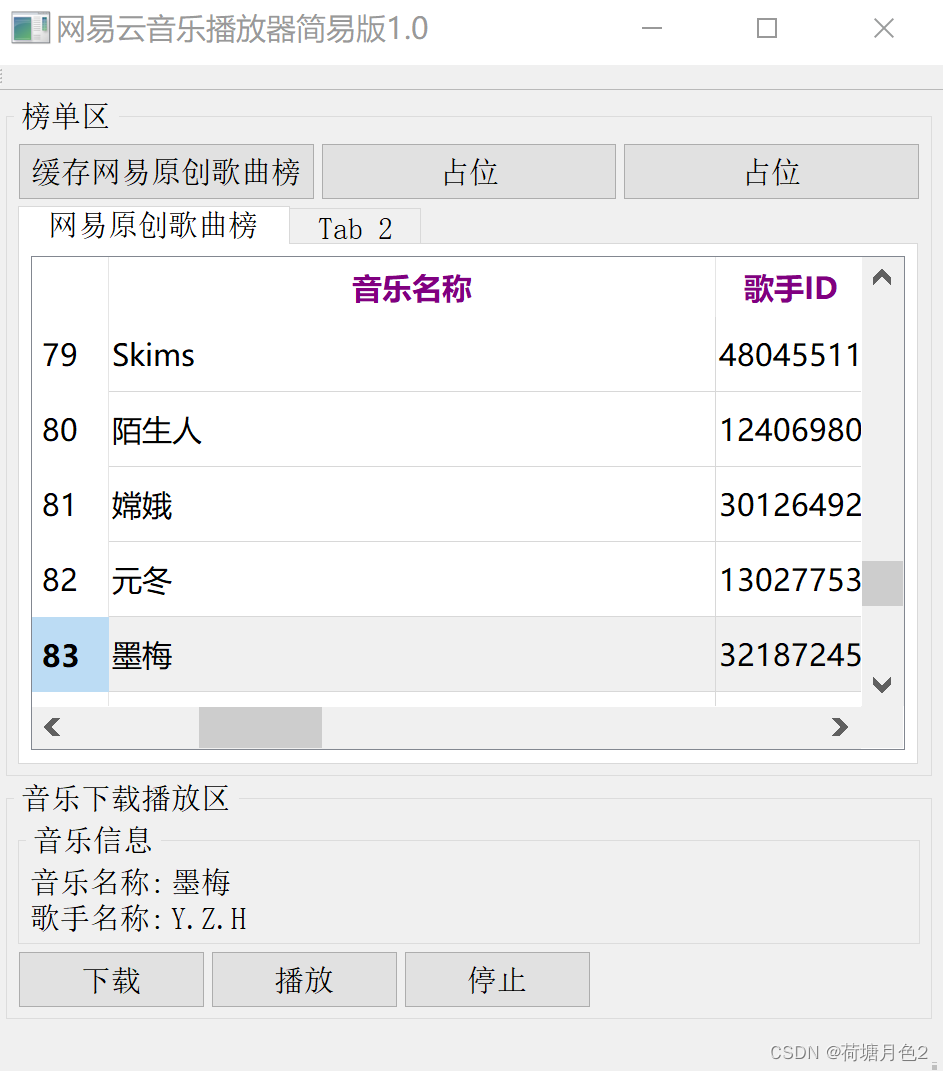Click the horizontal scrollbar right arrow
This screenshot has height=1071, width=943.
tap(840, 727)
